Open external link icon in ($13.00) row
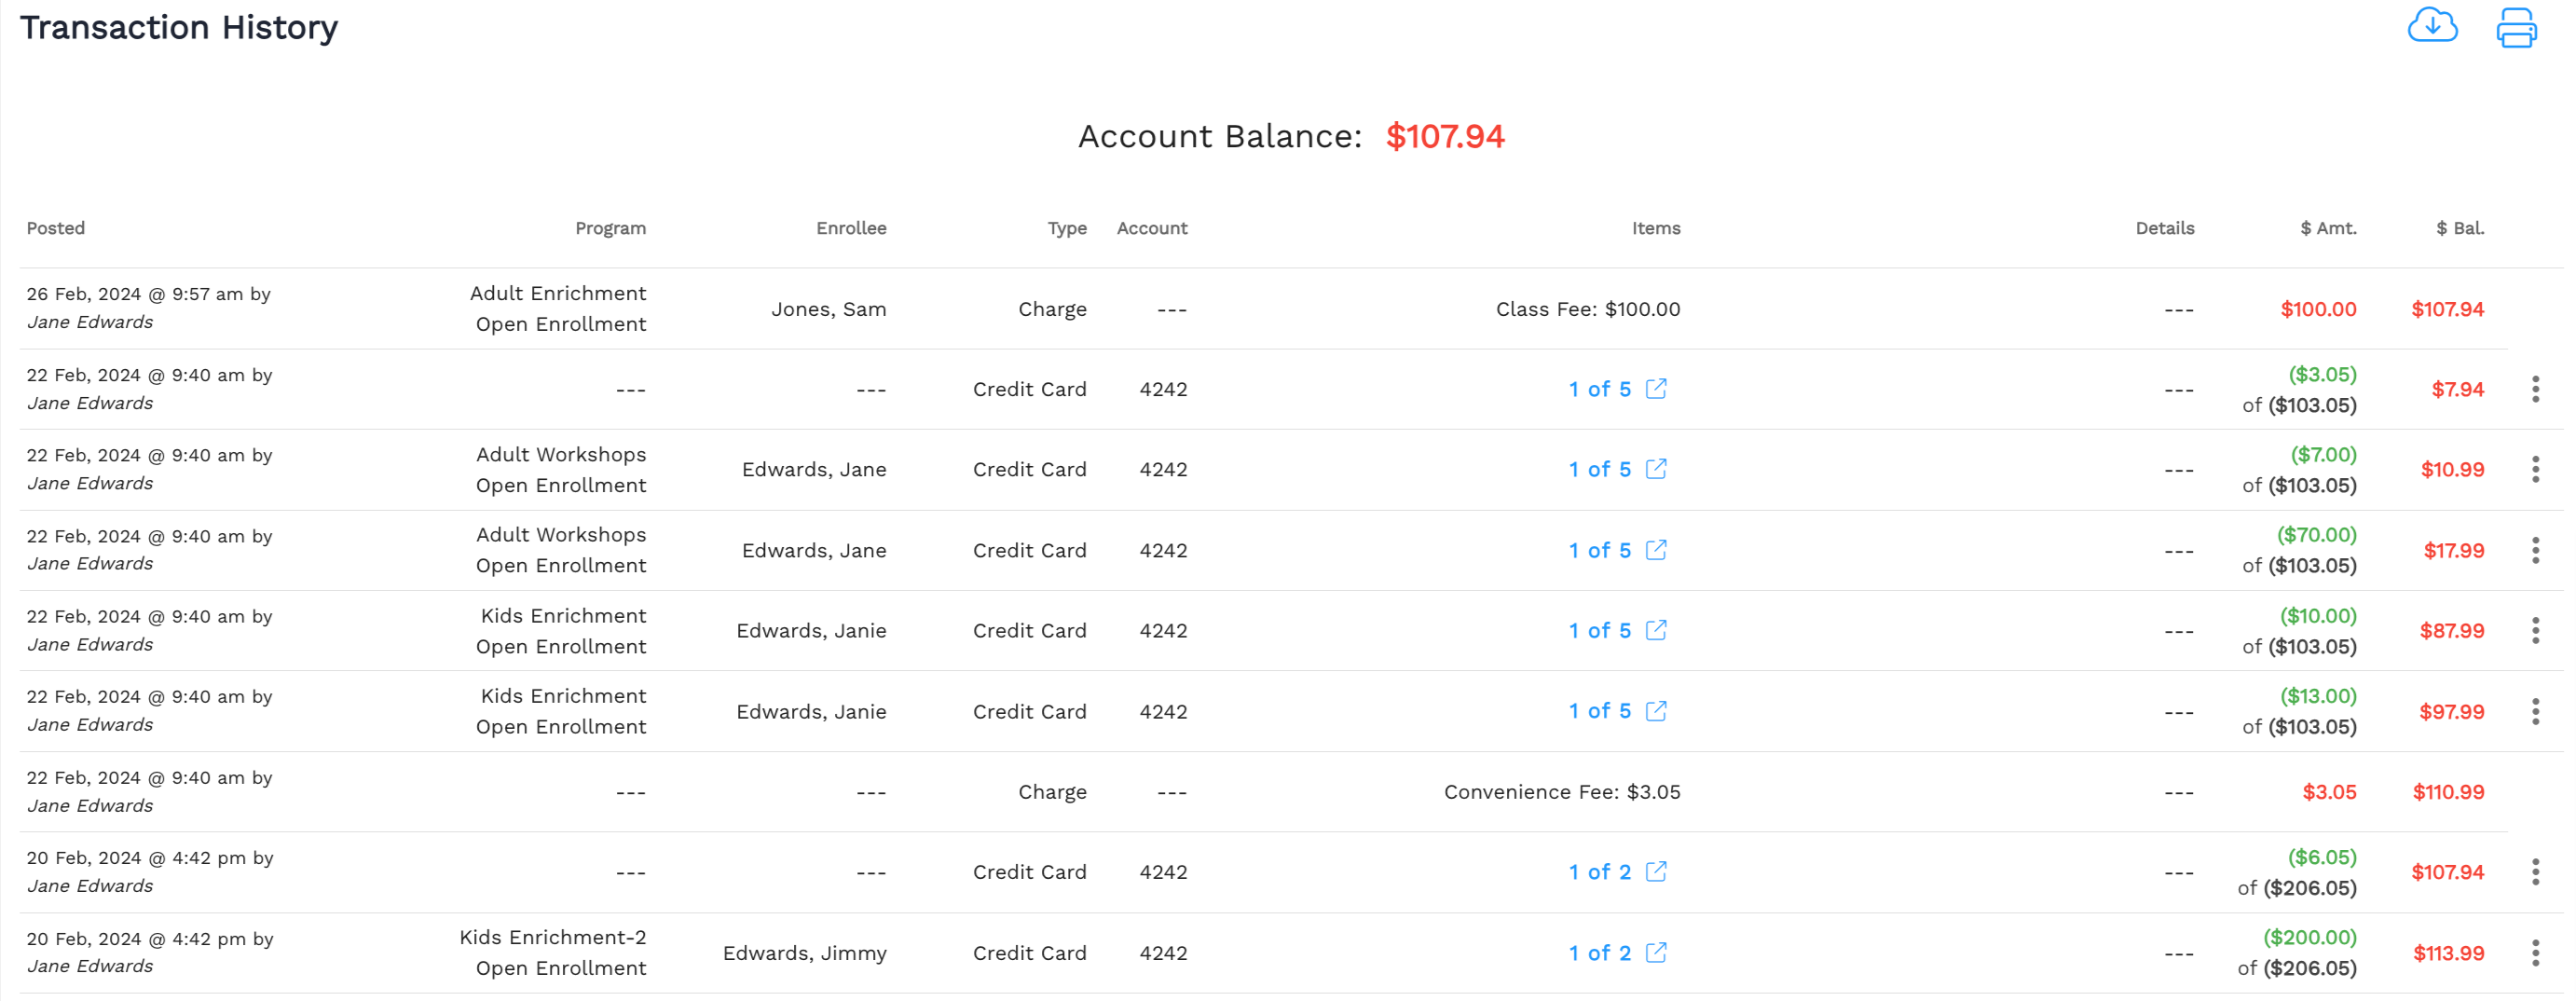This screenshot has height=1001, width=2576. 1656,710
